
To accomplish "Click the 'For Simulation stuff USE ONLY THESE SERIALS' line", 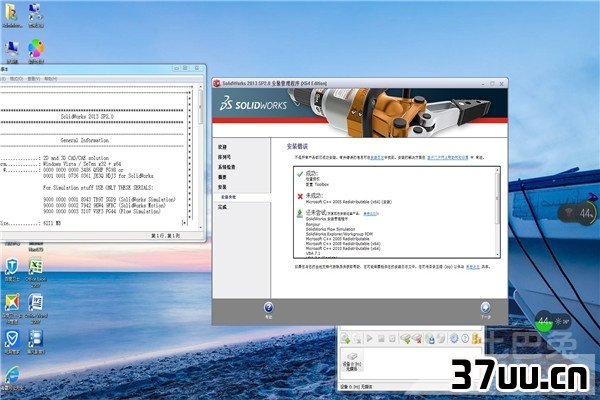I will coord(98,188).
